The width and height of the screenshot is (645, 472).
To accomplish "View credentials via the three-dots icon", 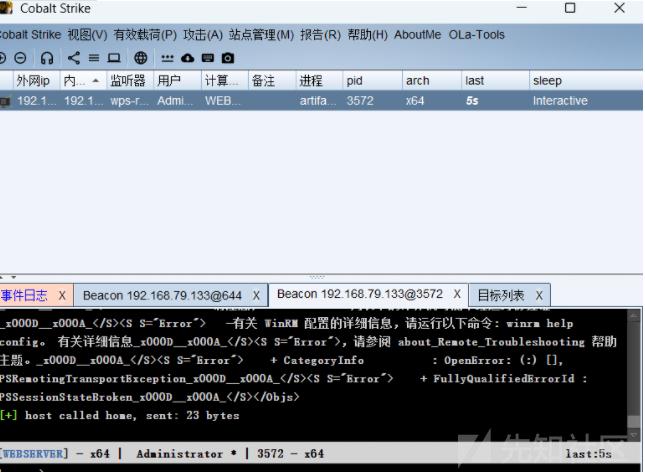I will (167, 58).
